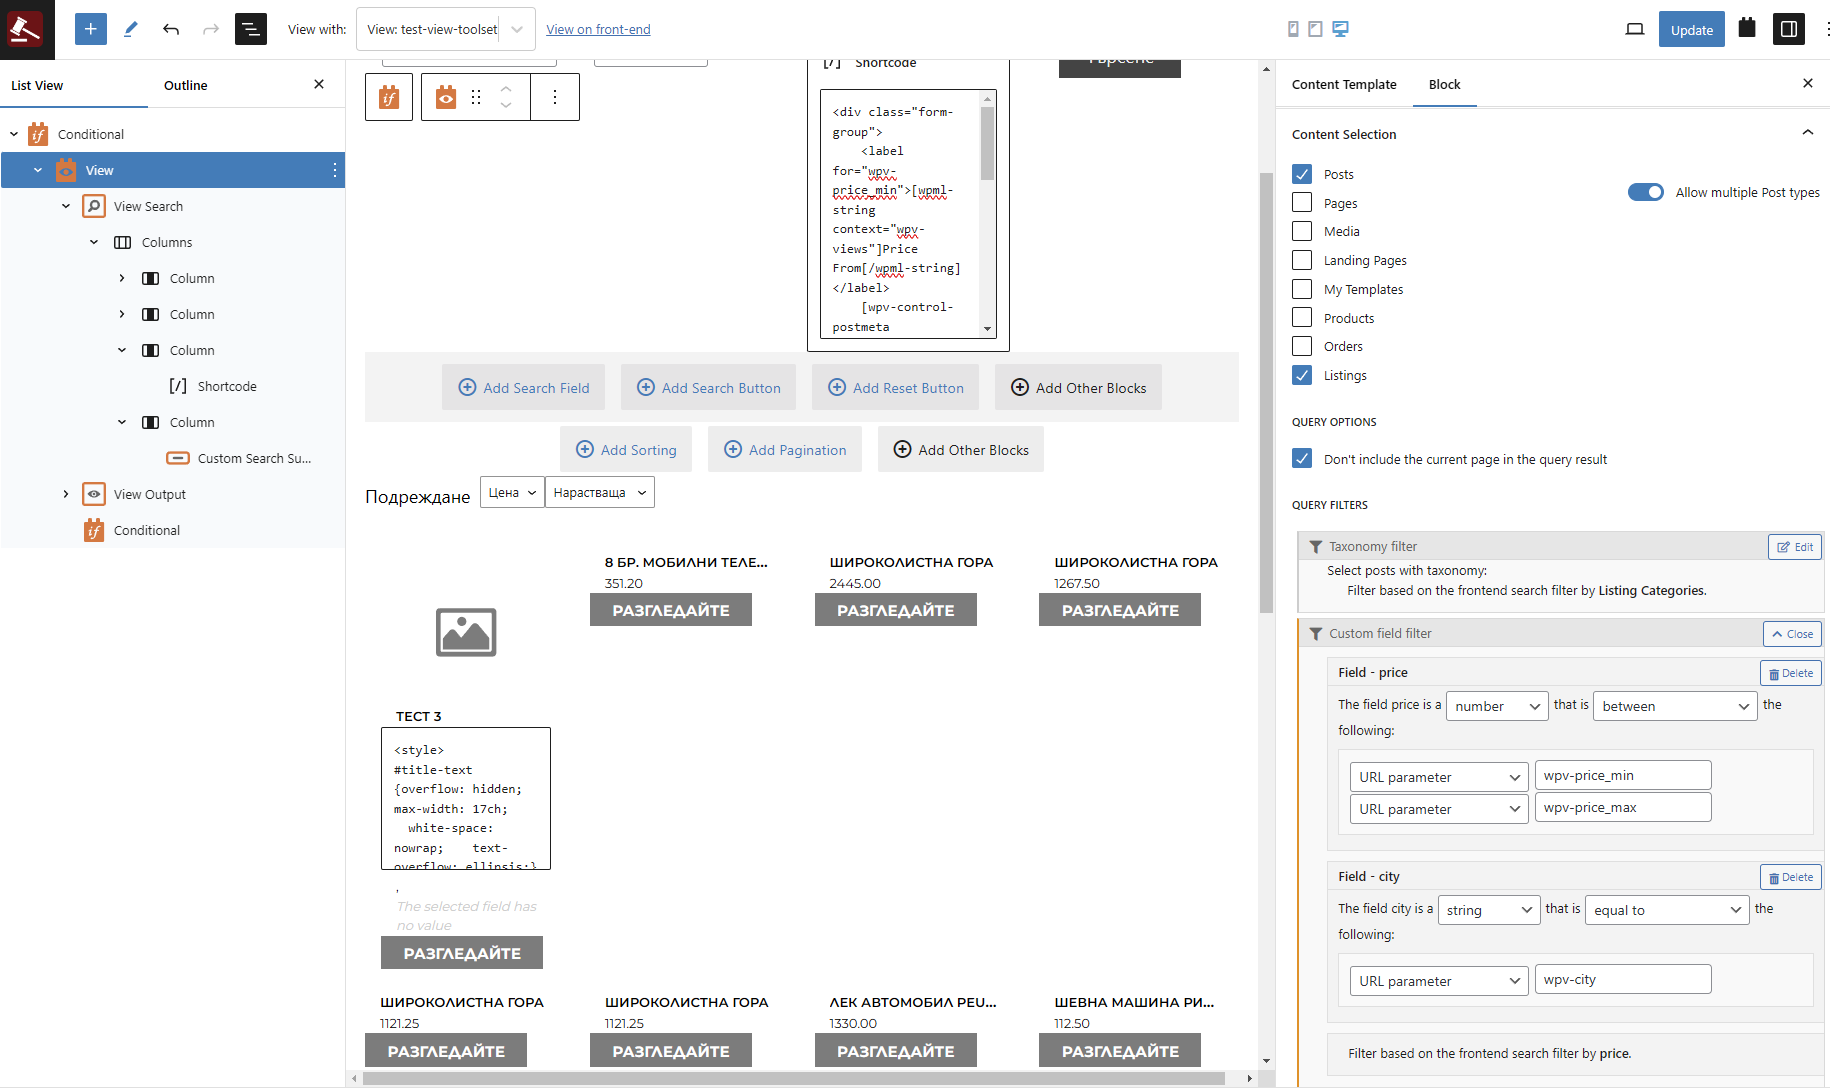Screen dimensions: 1830x1091
Task: Check the Orders checkbox
Action: coord(1302,346)
